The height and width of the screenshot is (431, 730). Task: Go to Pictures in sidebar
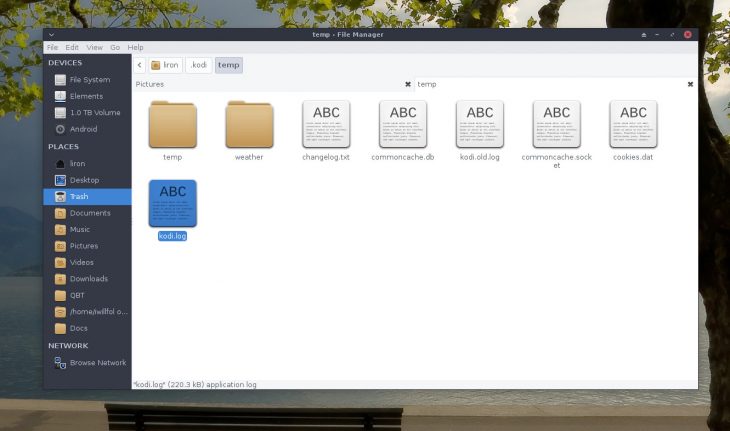pyautogui.click(x=88, y=246)
